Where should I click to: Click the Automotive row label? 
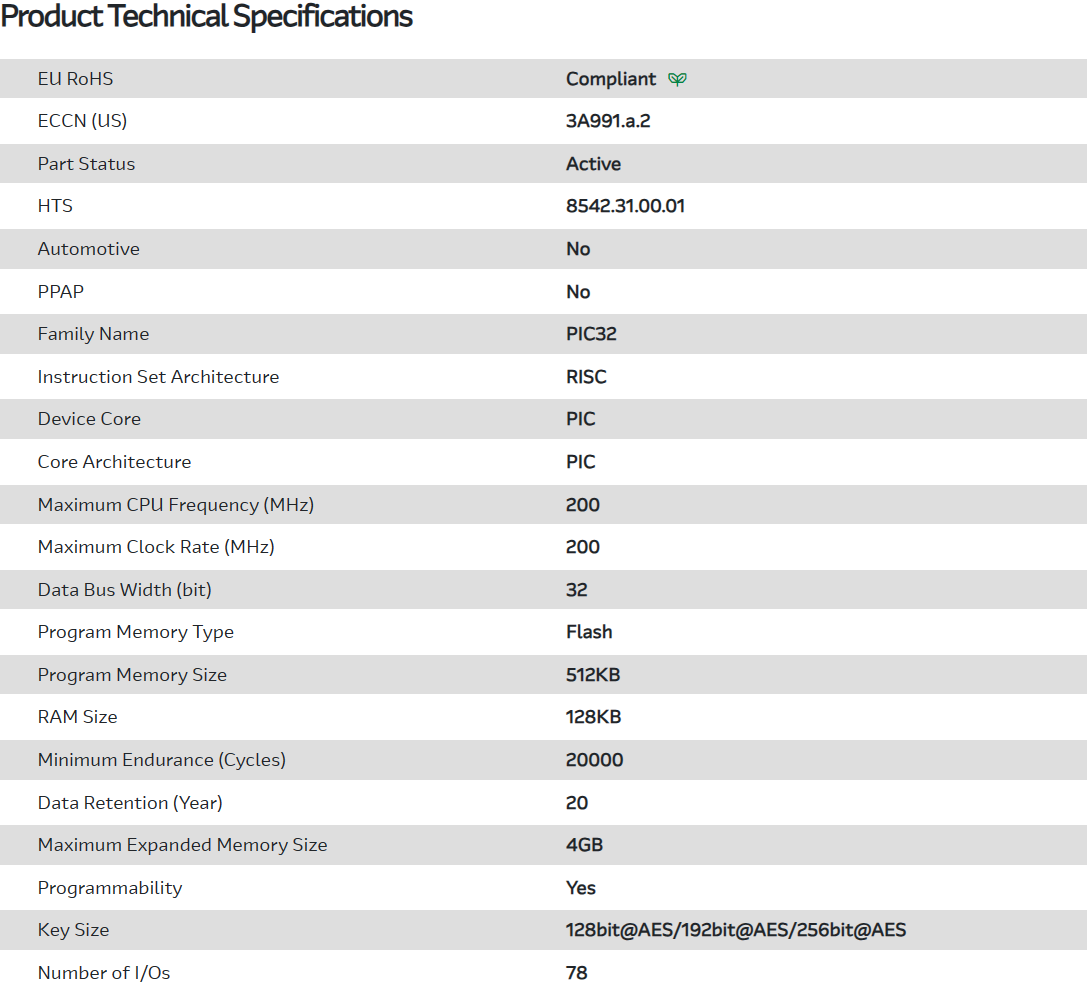[x=89, y=249]
